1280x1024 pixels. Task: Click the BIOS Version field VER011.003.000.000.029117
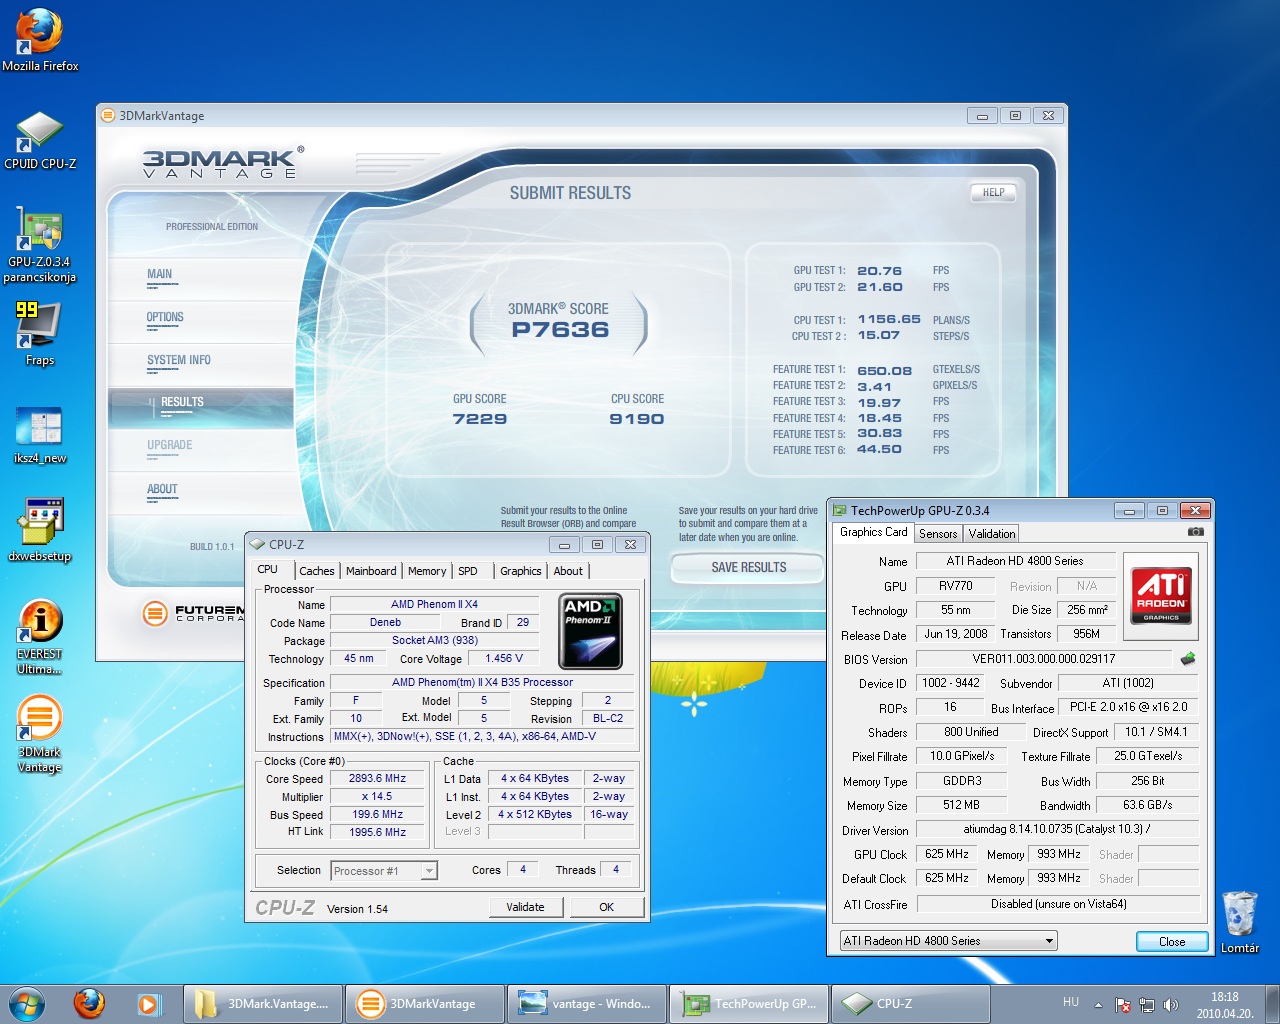1044,659
